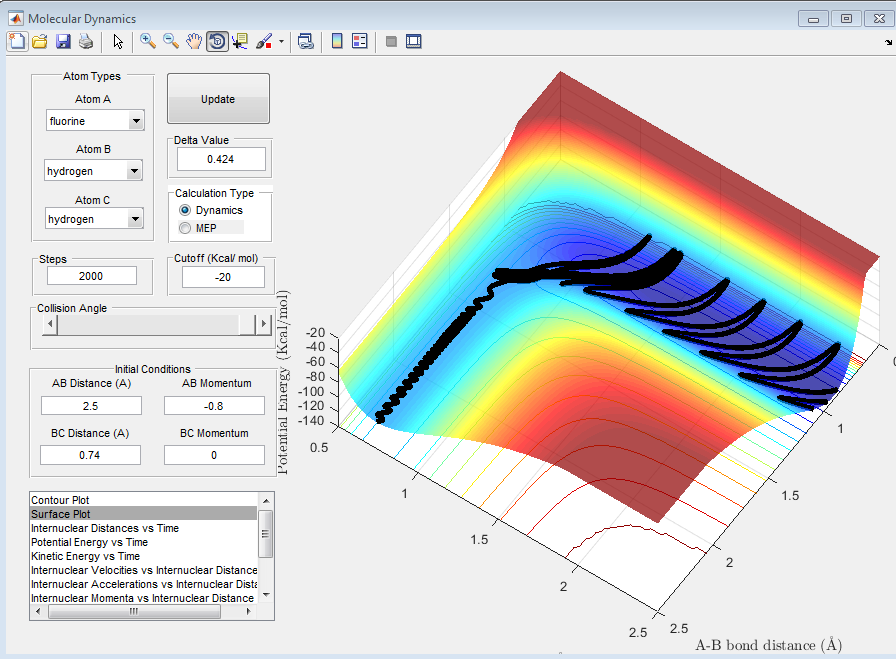The width and height of the screenshot is (896, 659).
Task: Save the figure with floppy disk icon
Action: click(63, 41)
